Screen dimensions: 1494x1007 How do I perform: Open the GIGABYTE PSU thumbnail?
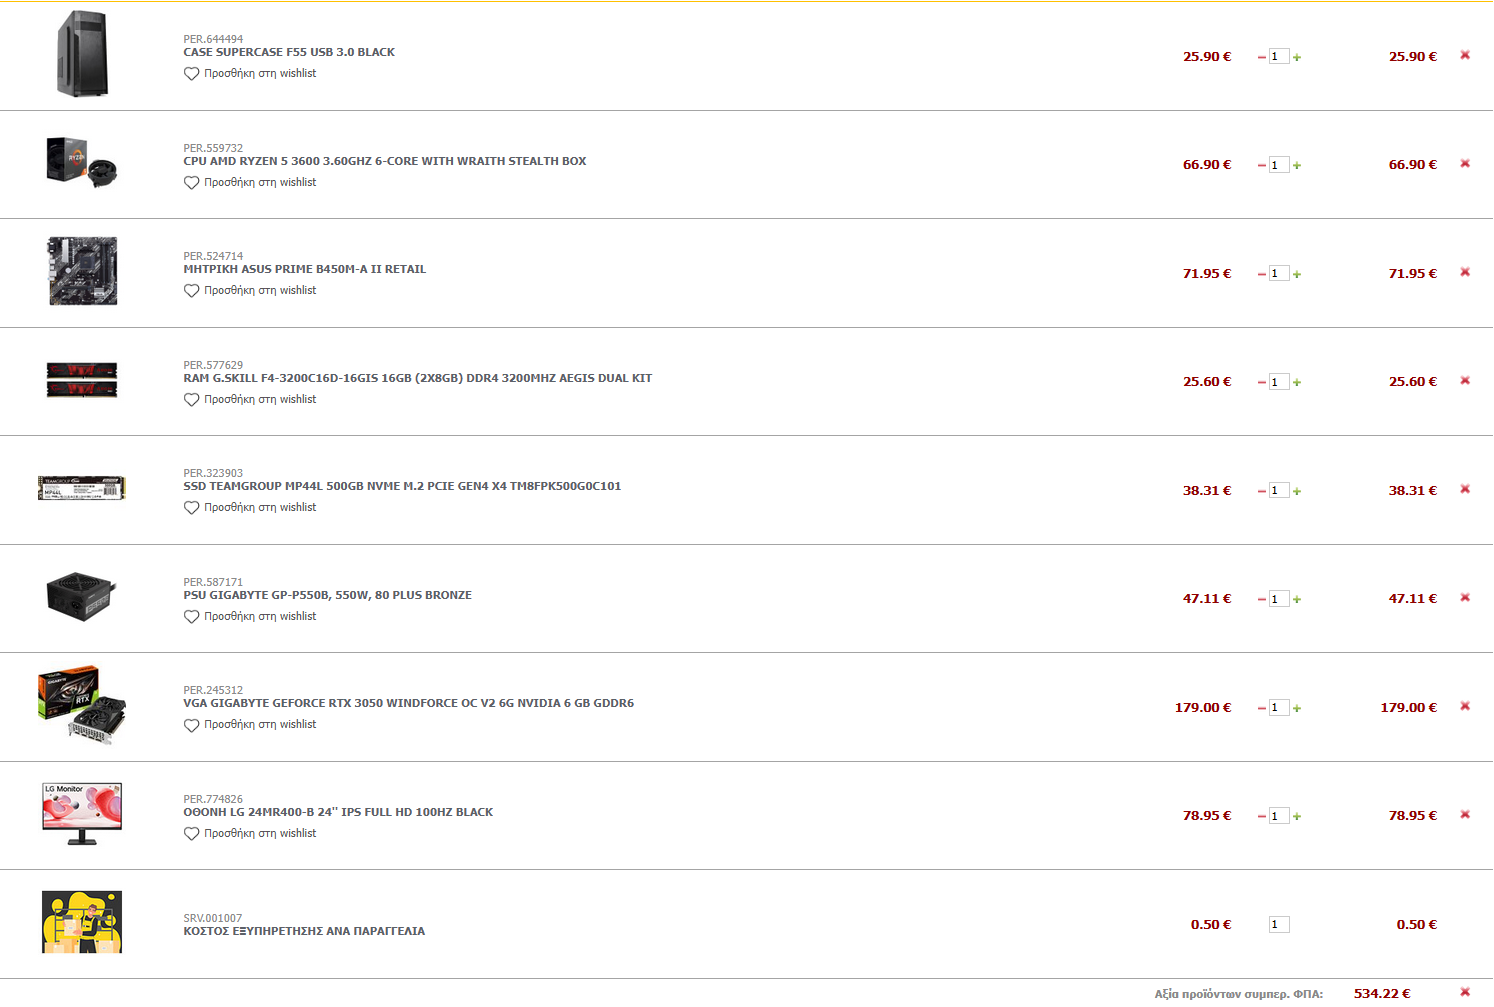point(82,597)
